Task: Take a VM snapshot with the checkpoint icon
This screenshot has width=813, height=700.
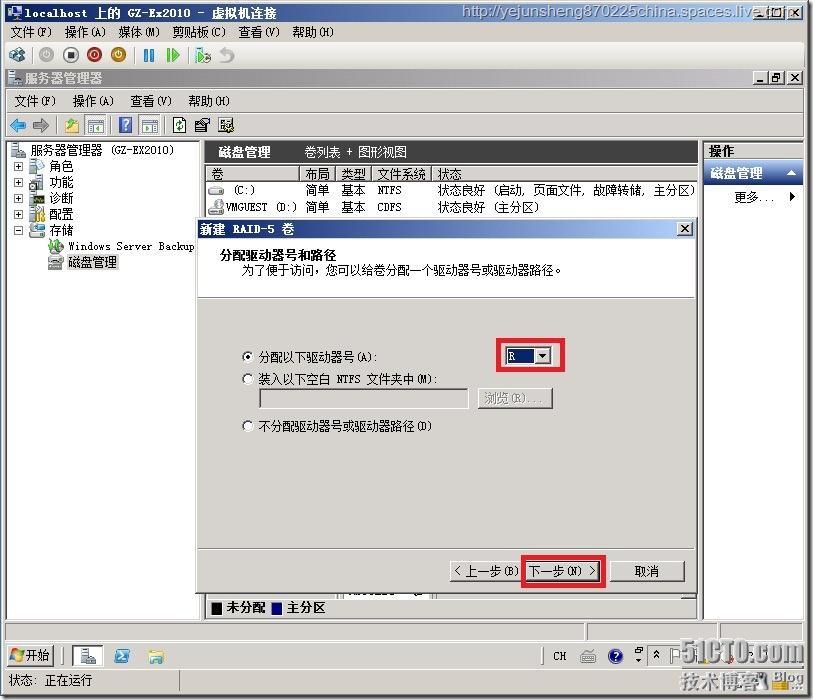Action: click(203, 55)
